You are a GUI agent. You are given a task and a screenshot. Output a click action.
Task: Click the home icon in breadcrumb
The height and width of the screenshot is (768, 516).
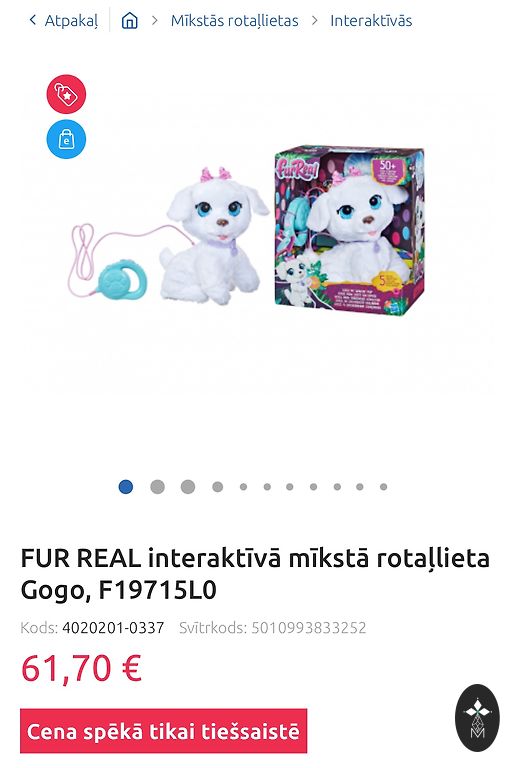129,21
